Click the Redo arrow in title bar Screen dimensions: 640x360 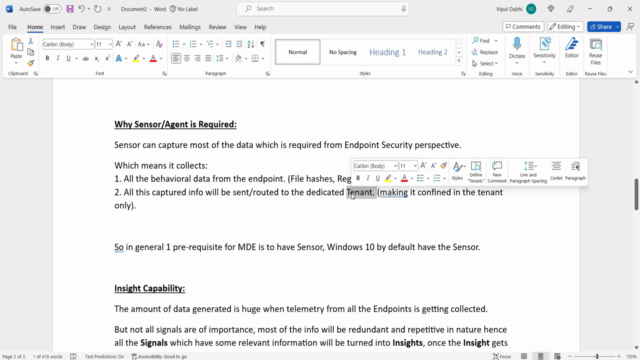(x=98, y=9)
